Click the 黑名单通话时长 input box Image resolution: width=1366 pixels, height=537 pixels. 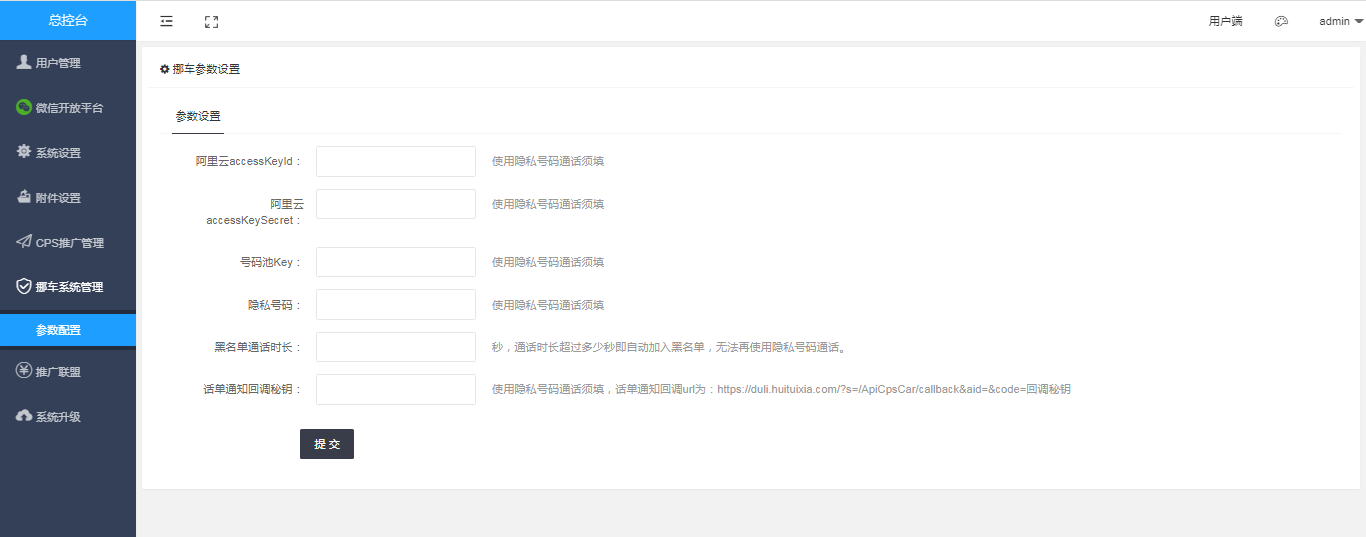[x=395, y=347]
